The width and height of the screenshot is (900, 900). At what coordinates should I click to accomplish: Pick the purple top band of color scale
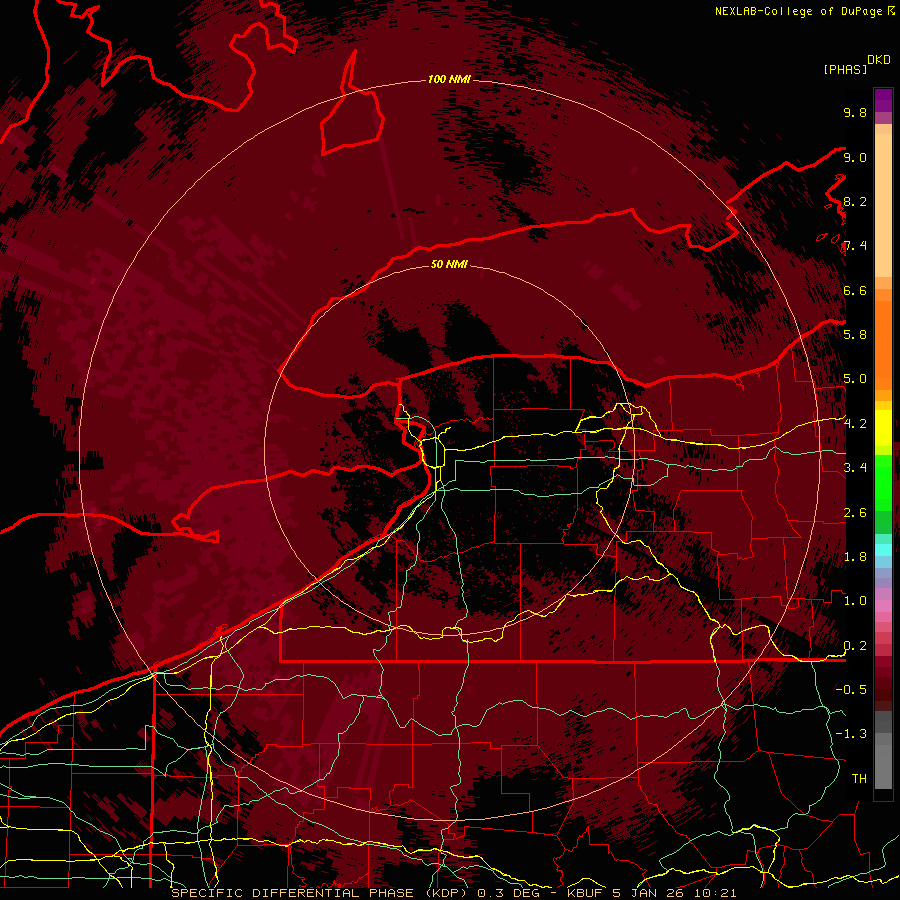click(x=883, y=100)
